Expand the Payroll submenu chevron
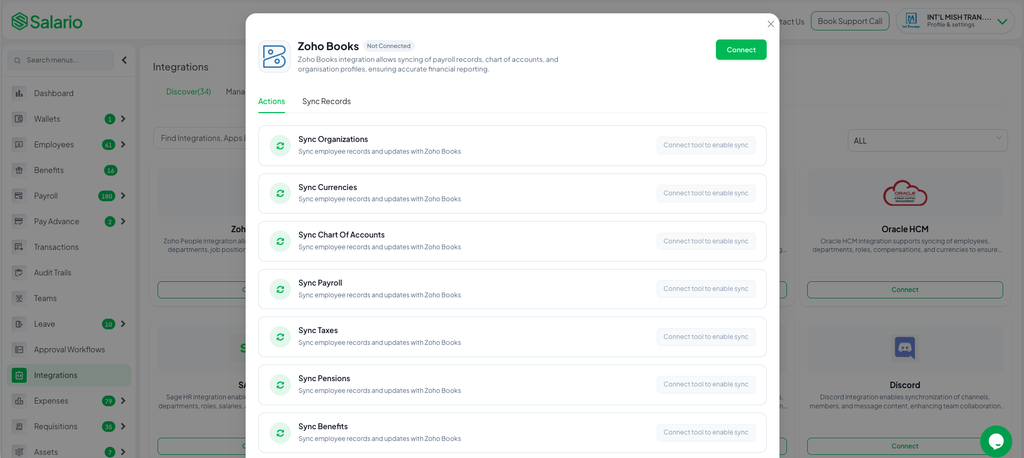The width and height of the screenshot is (1024, 458). 123,195
